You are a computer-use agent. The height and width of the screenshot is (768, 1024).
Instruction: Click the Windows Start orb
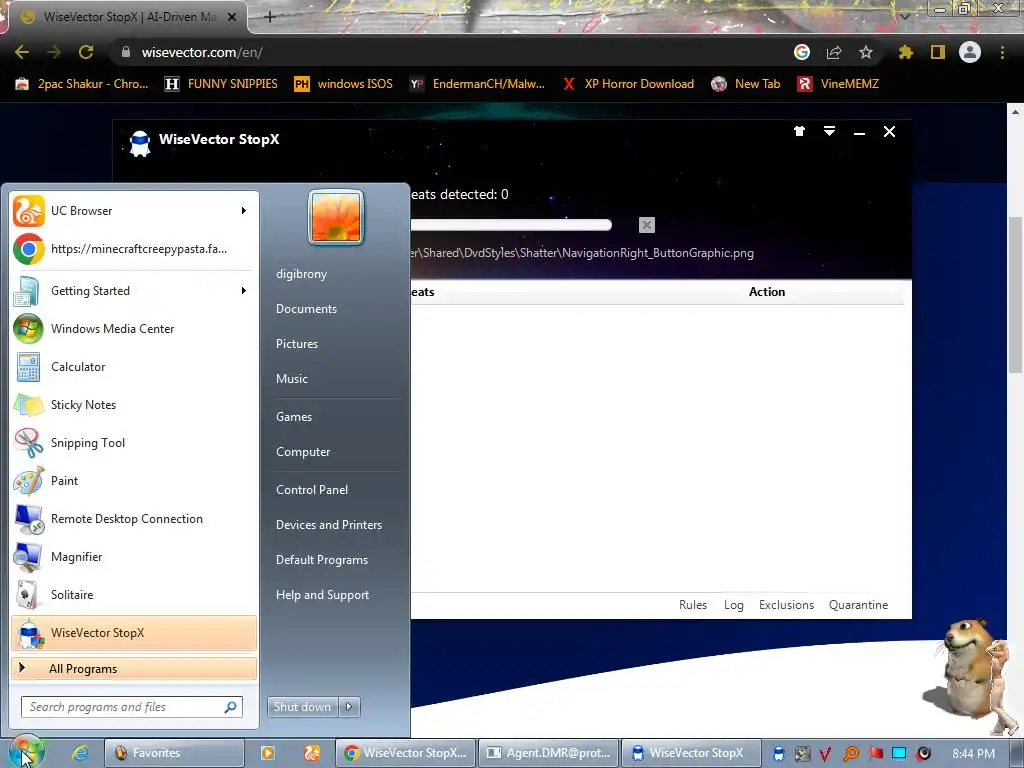tap(25, 753)
